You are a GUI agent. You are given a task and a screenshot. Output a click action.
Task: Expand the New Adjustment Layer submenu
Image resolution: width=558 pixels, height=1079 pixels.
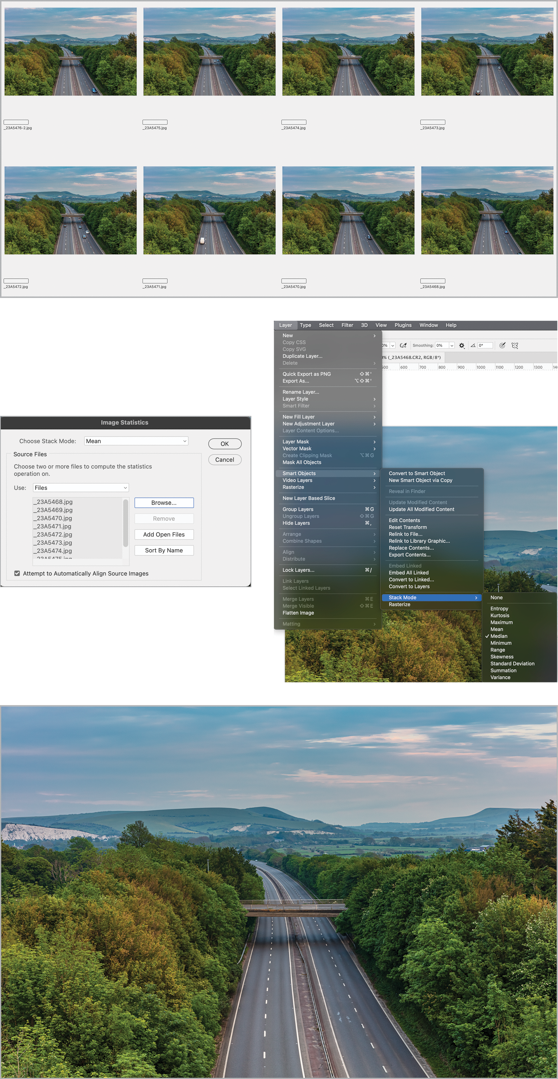point(328,424)
